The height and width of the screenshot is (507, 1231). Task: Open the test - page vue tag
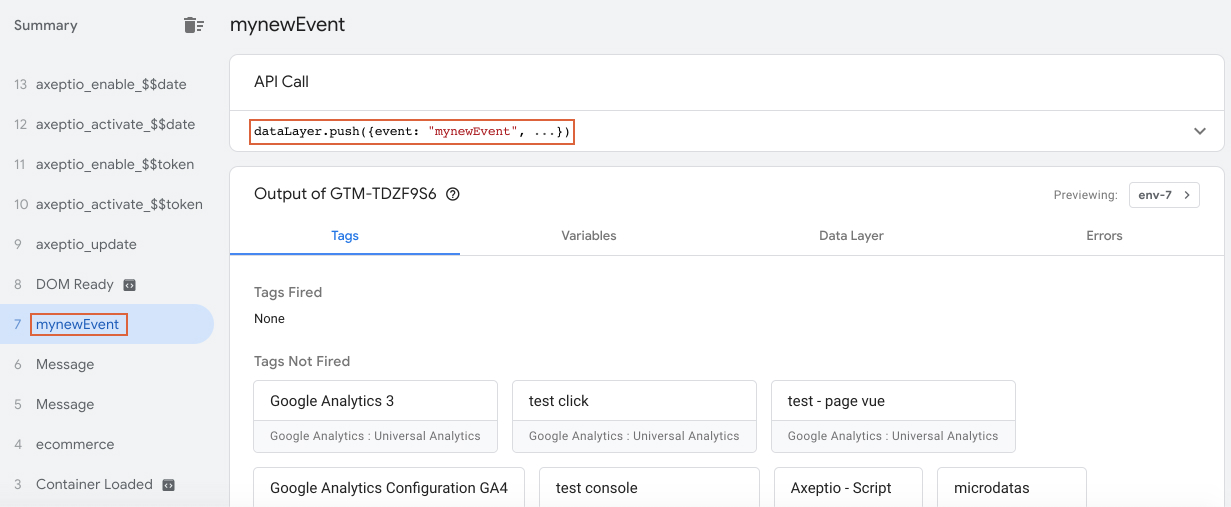point(893,416)
